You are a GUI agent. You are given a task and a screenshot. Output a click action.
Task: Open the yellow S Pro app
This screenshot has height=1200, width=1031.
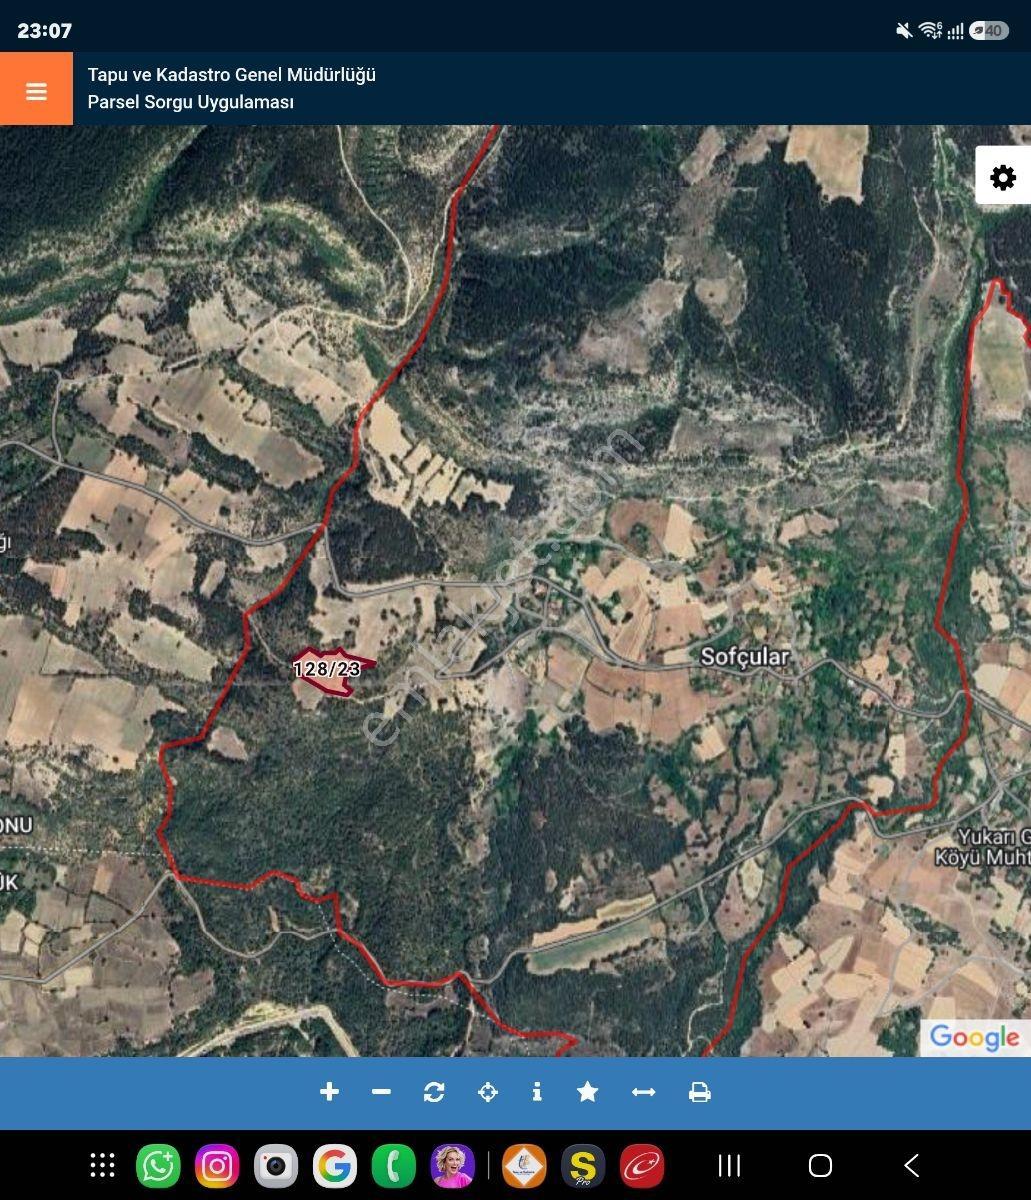[x=583, y=1166]
